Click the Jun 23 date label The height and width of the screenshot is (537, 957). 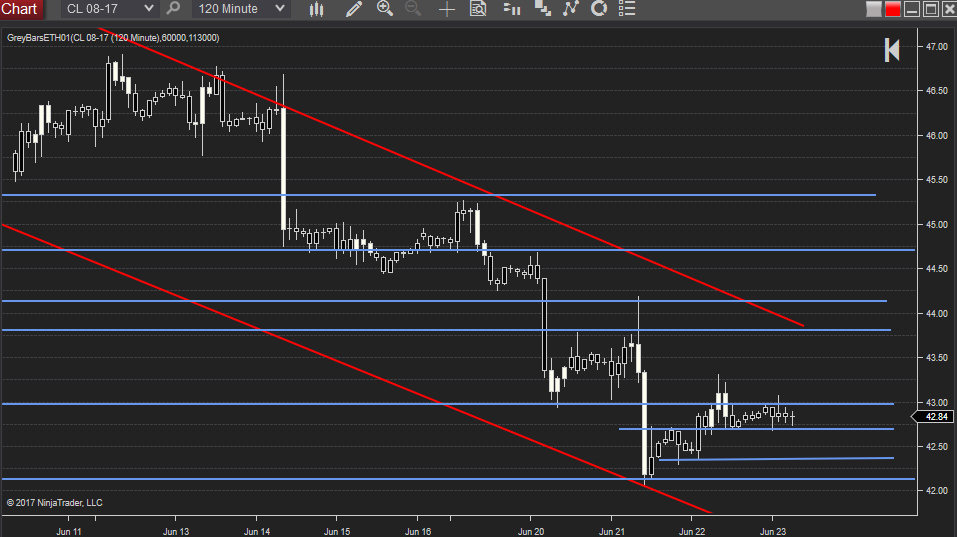(x=773, y=532)
